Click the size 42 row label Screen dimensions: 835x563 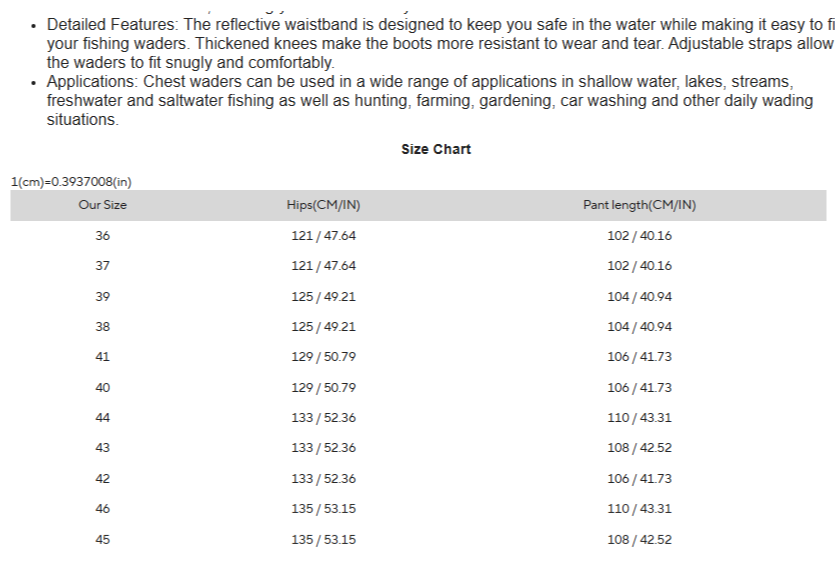coord(102,479)
